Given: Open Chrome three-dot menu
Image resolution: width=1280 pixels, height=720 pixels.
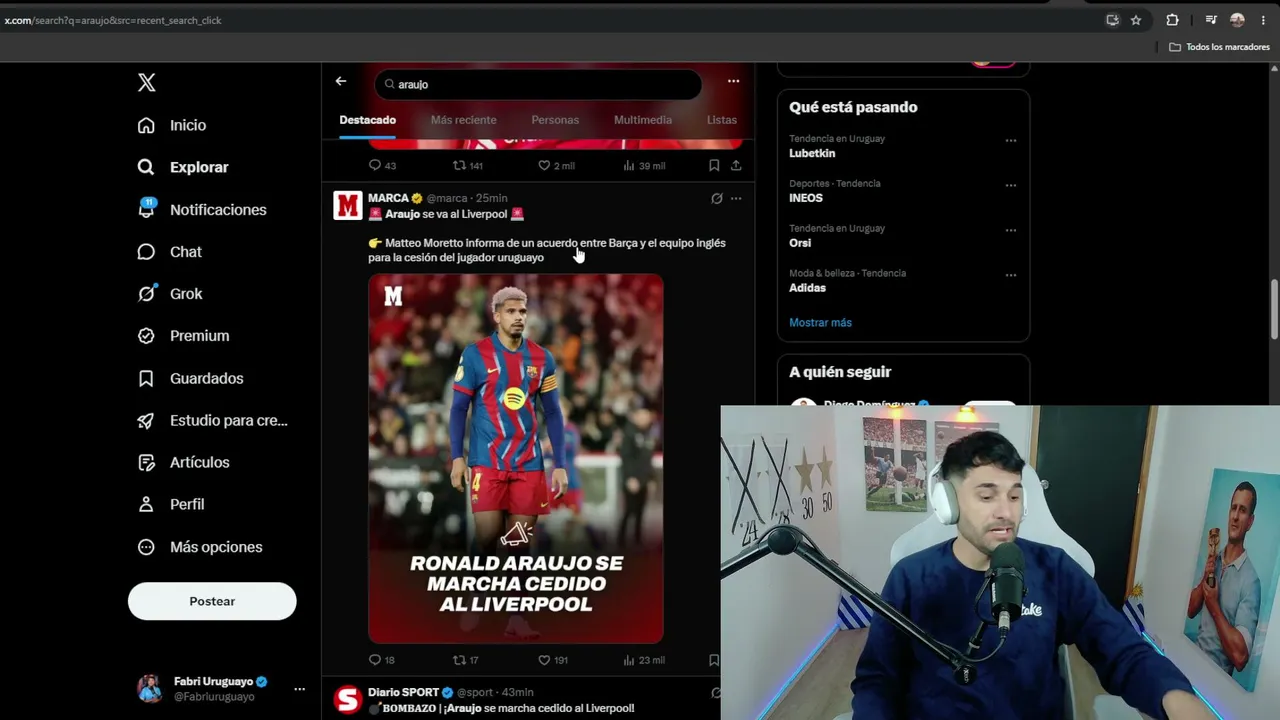Looking at the screenshot, I should pos(1263,20).
